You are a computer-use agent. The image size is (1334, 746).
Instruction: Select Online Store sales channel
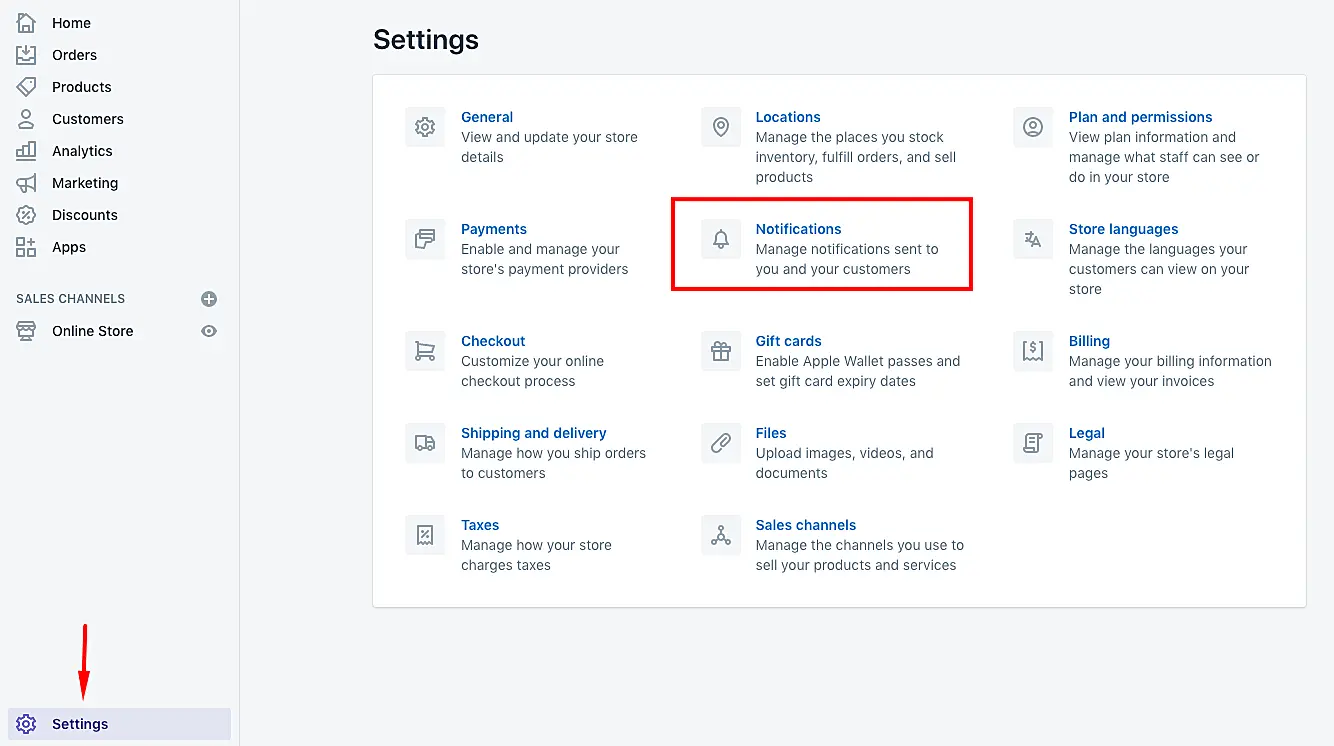pyautogui.click(x=92, y=331)
